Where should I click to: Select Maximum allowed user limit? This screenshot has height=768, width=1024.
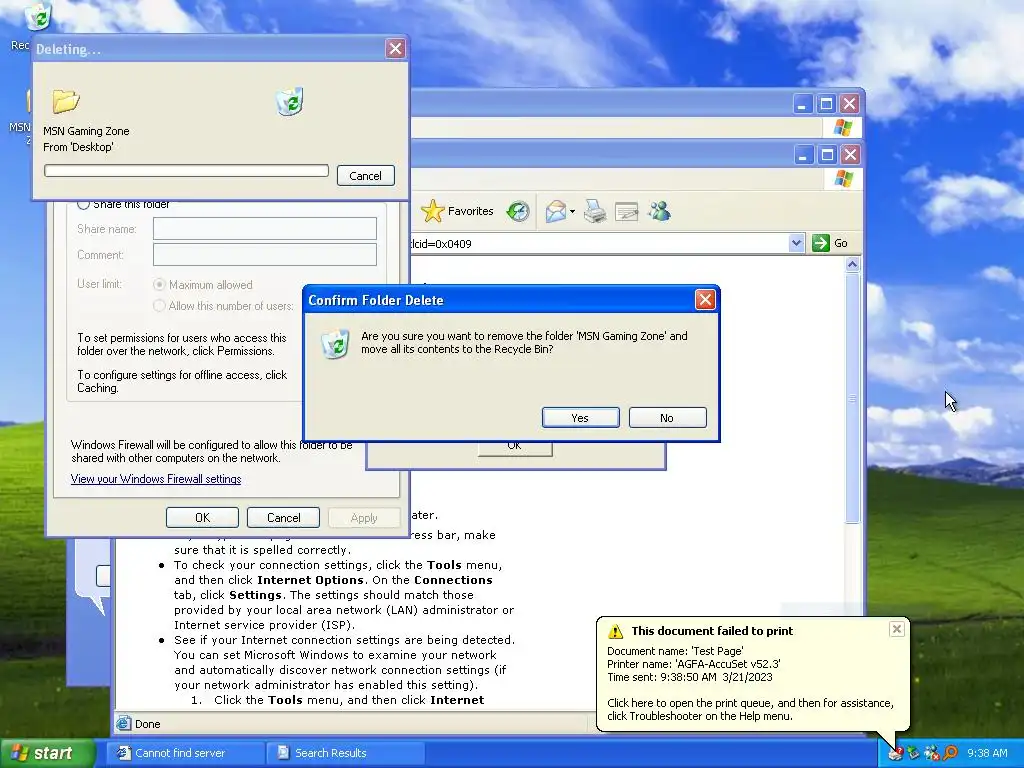tap(159, 285)
